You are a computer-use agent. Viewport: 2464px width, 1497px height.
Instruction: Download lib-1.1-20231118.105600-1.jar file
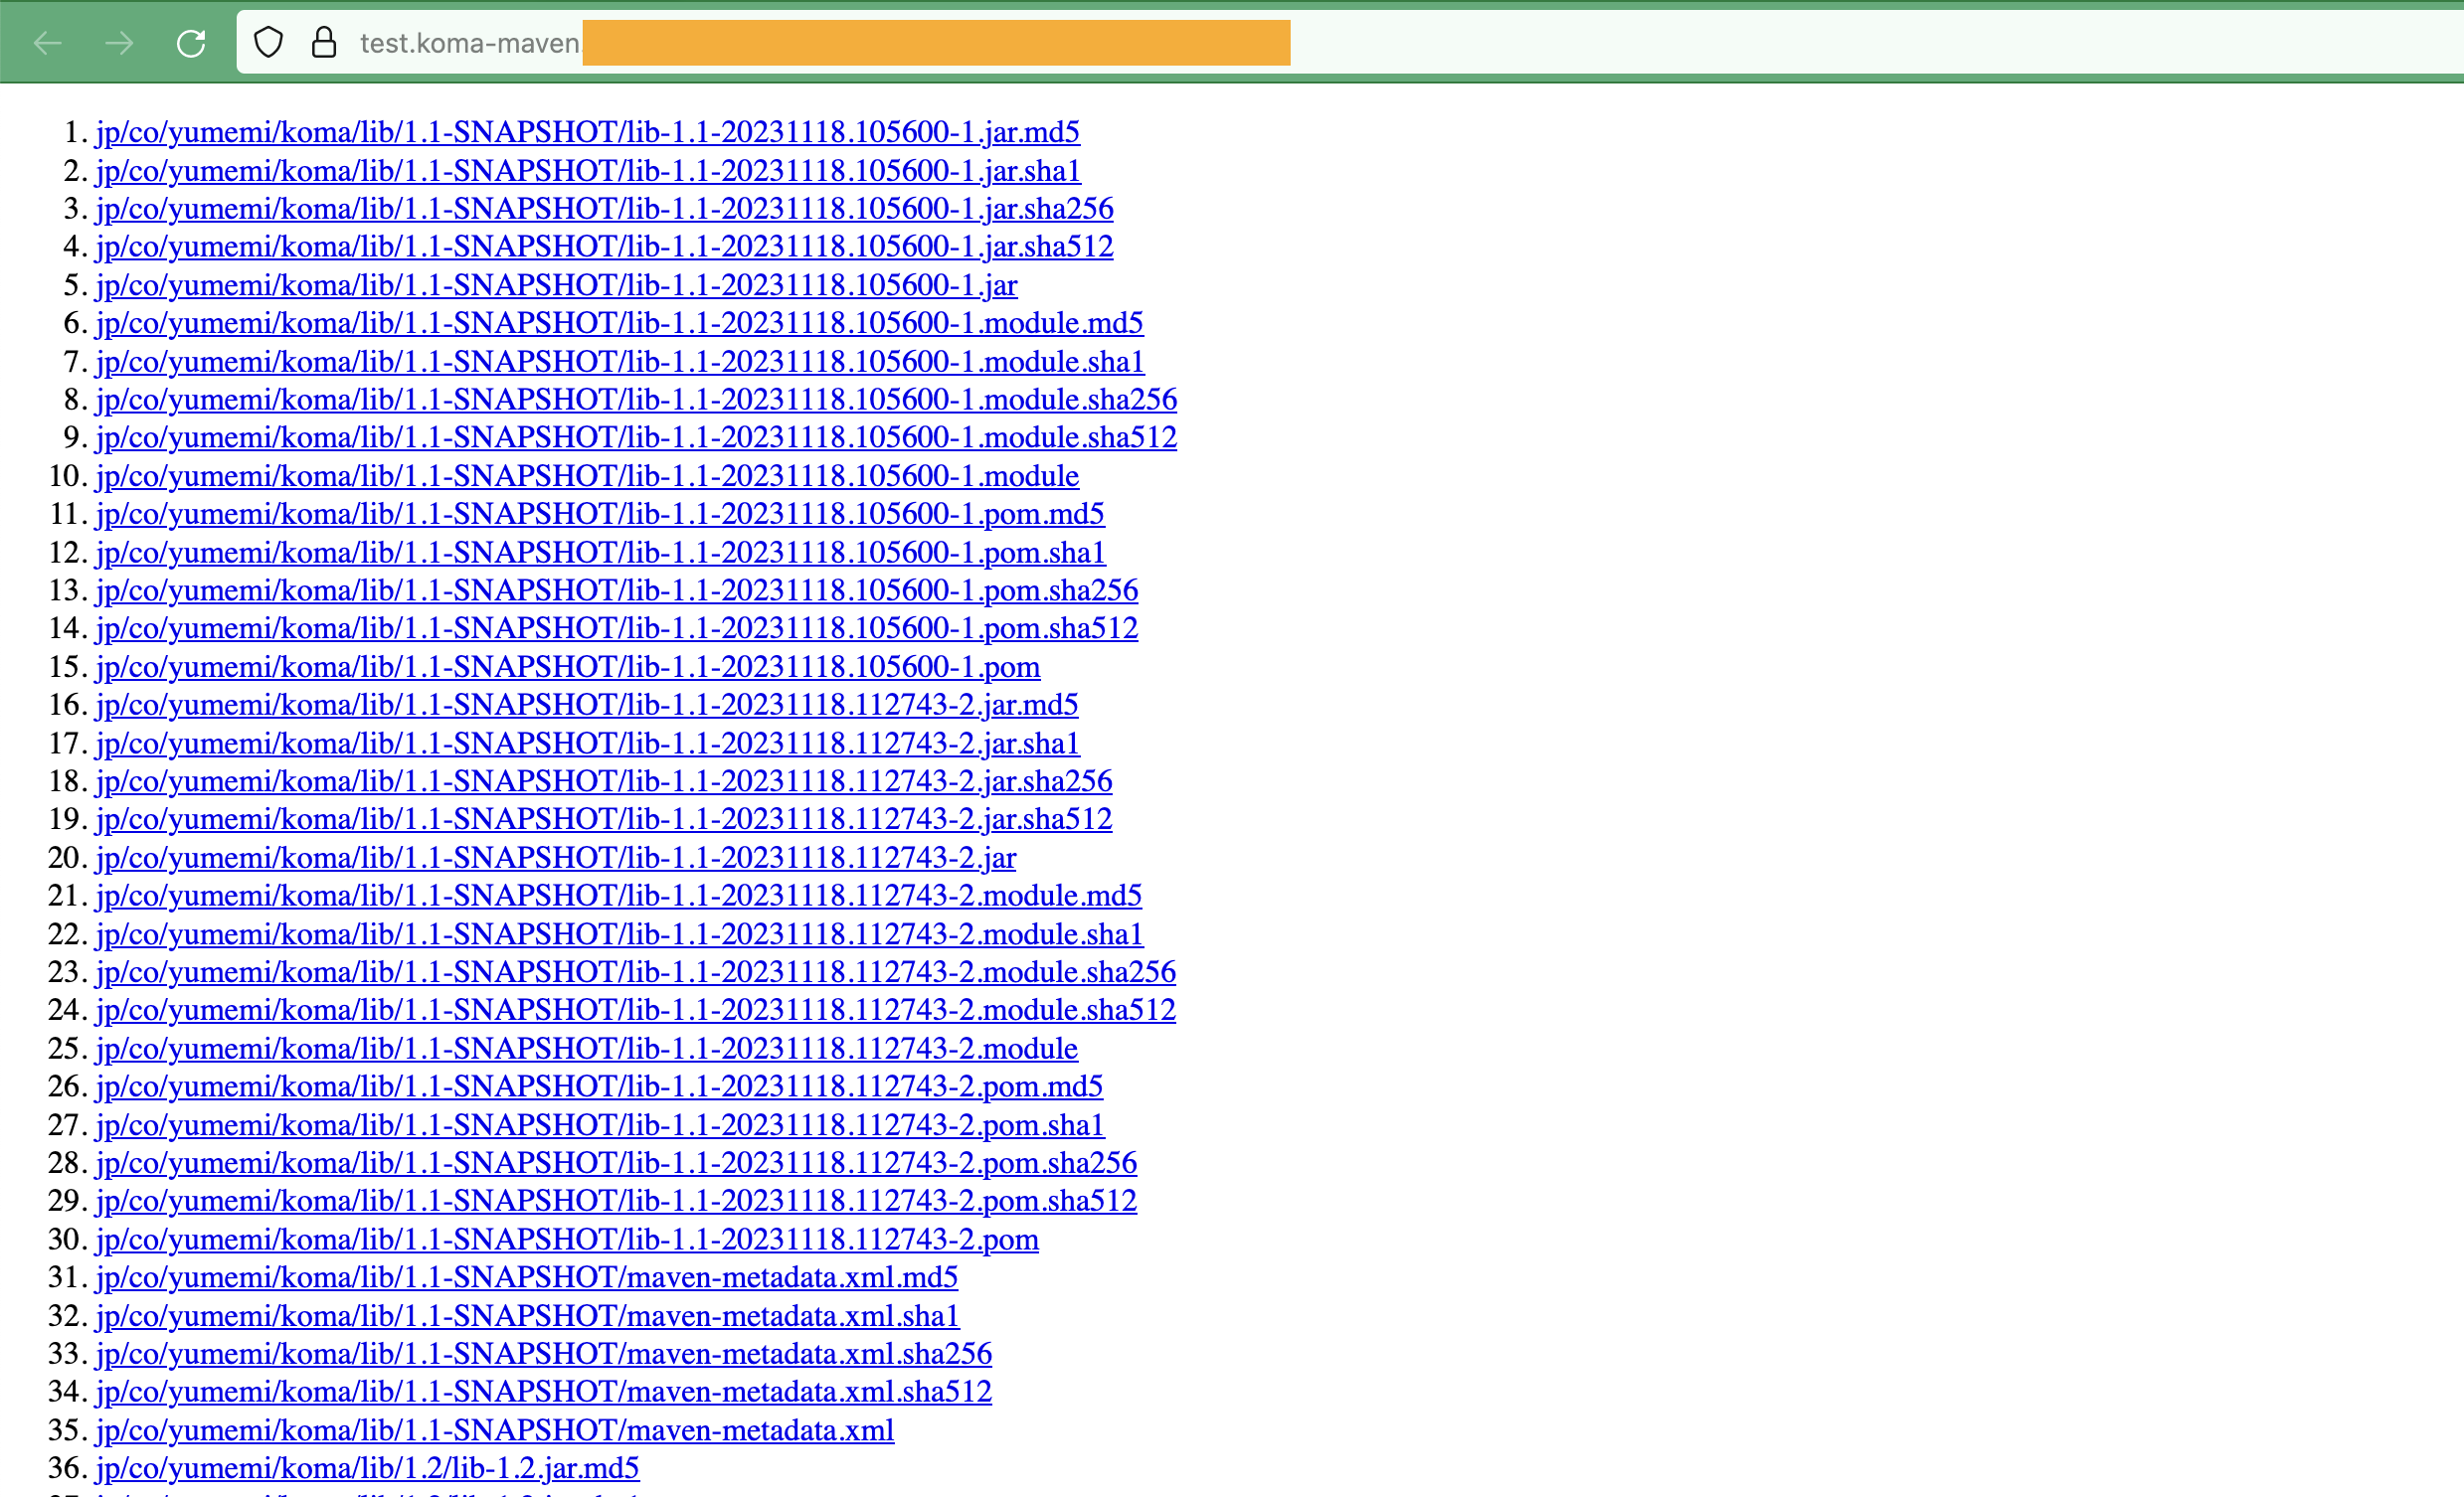pos(556,286)
